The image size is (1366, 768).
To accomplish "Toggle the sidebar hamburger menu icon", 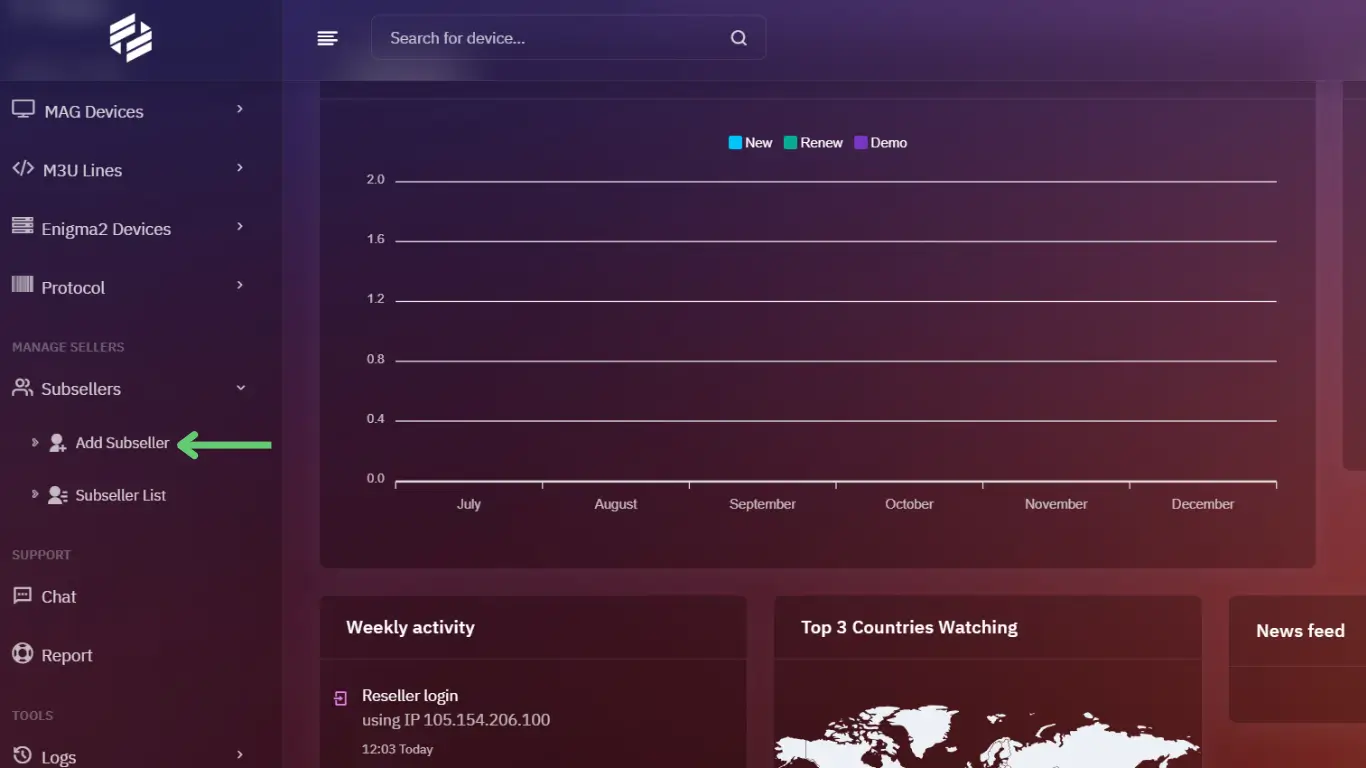I will (x=327, y=38).
